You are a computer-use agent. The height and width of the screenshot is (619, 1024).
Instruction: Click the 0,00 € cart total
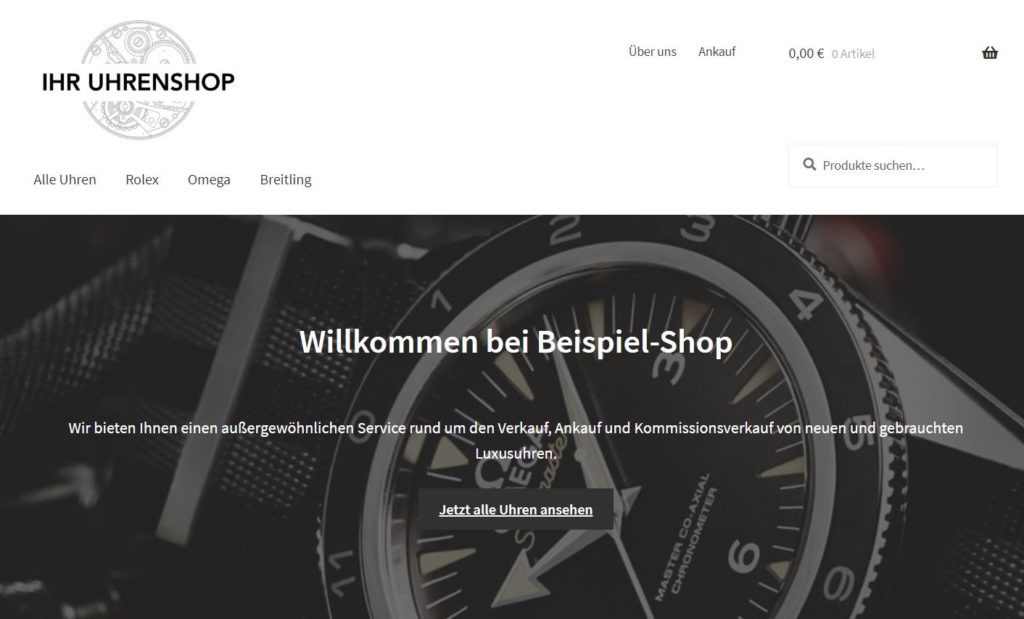click(806, 54)
